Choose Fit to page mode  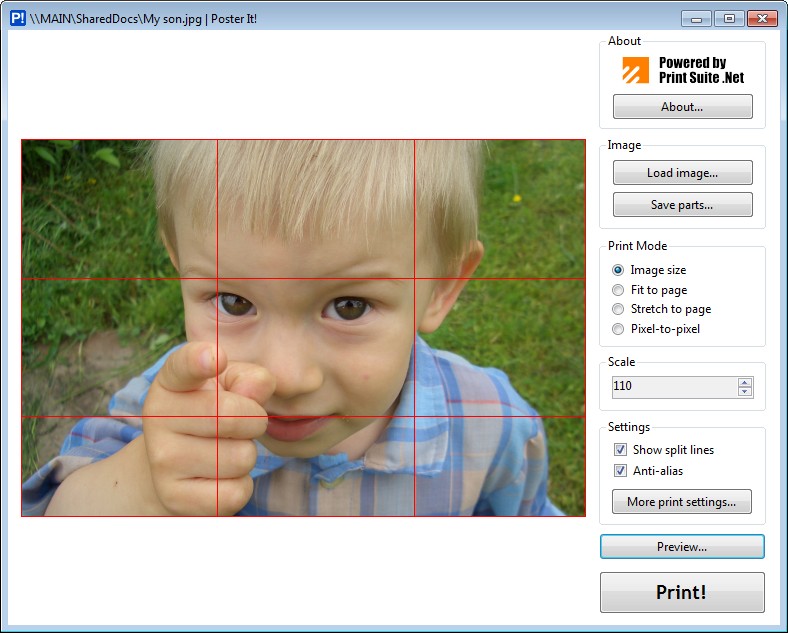[x=619, y=290]
